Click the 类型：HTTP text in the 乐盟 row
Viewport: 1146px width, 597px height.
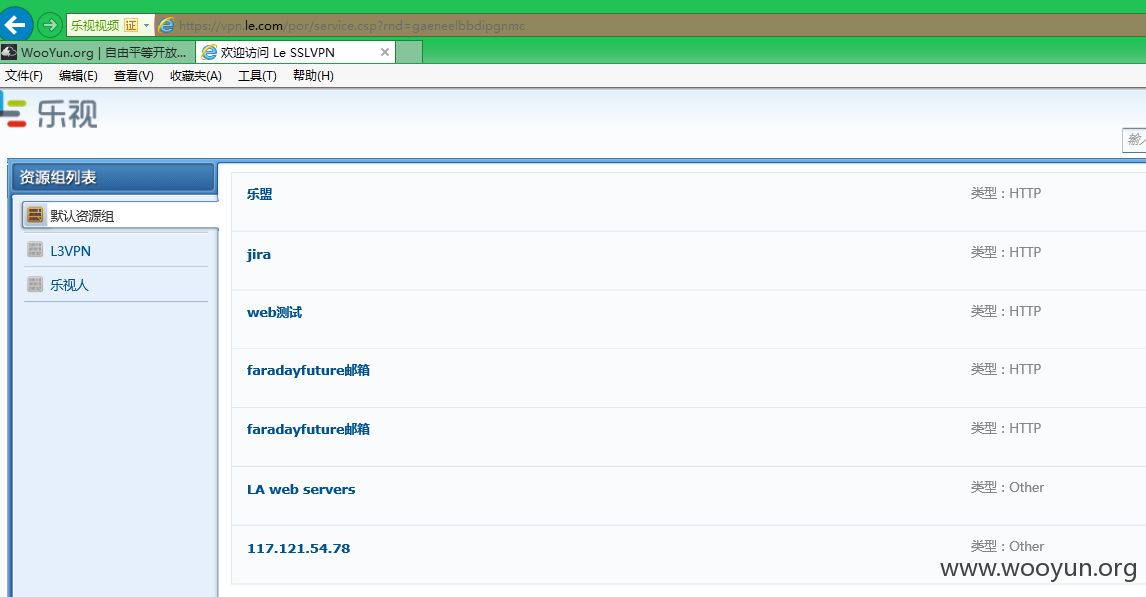click(x=1006, y=194)
